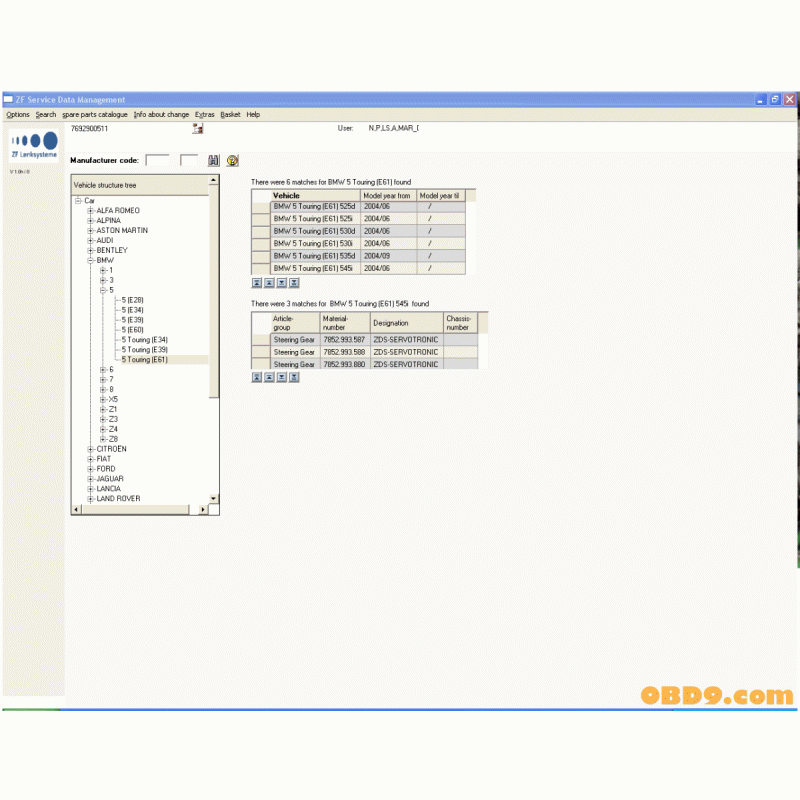Image resolution: width=800 pixels, height=800 pixels.
Task: Open Info about change menu
Action: 161,115
